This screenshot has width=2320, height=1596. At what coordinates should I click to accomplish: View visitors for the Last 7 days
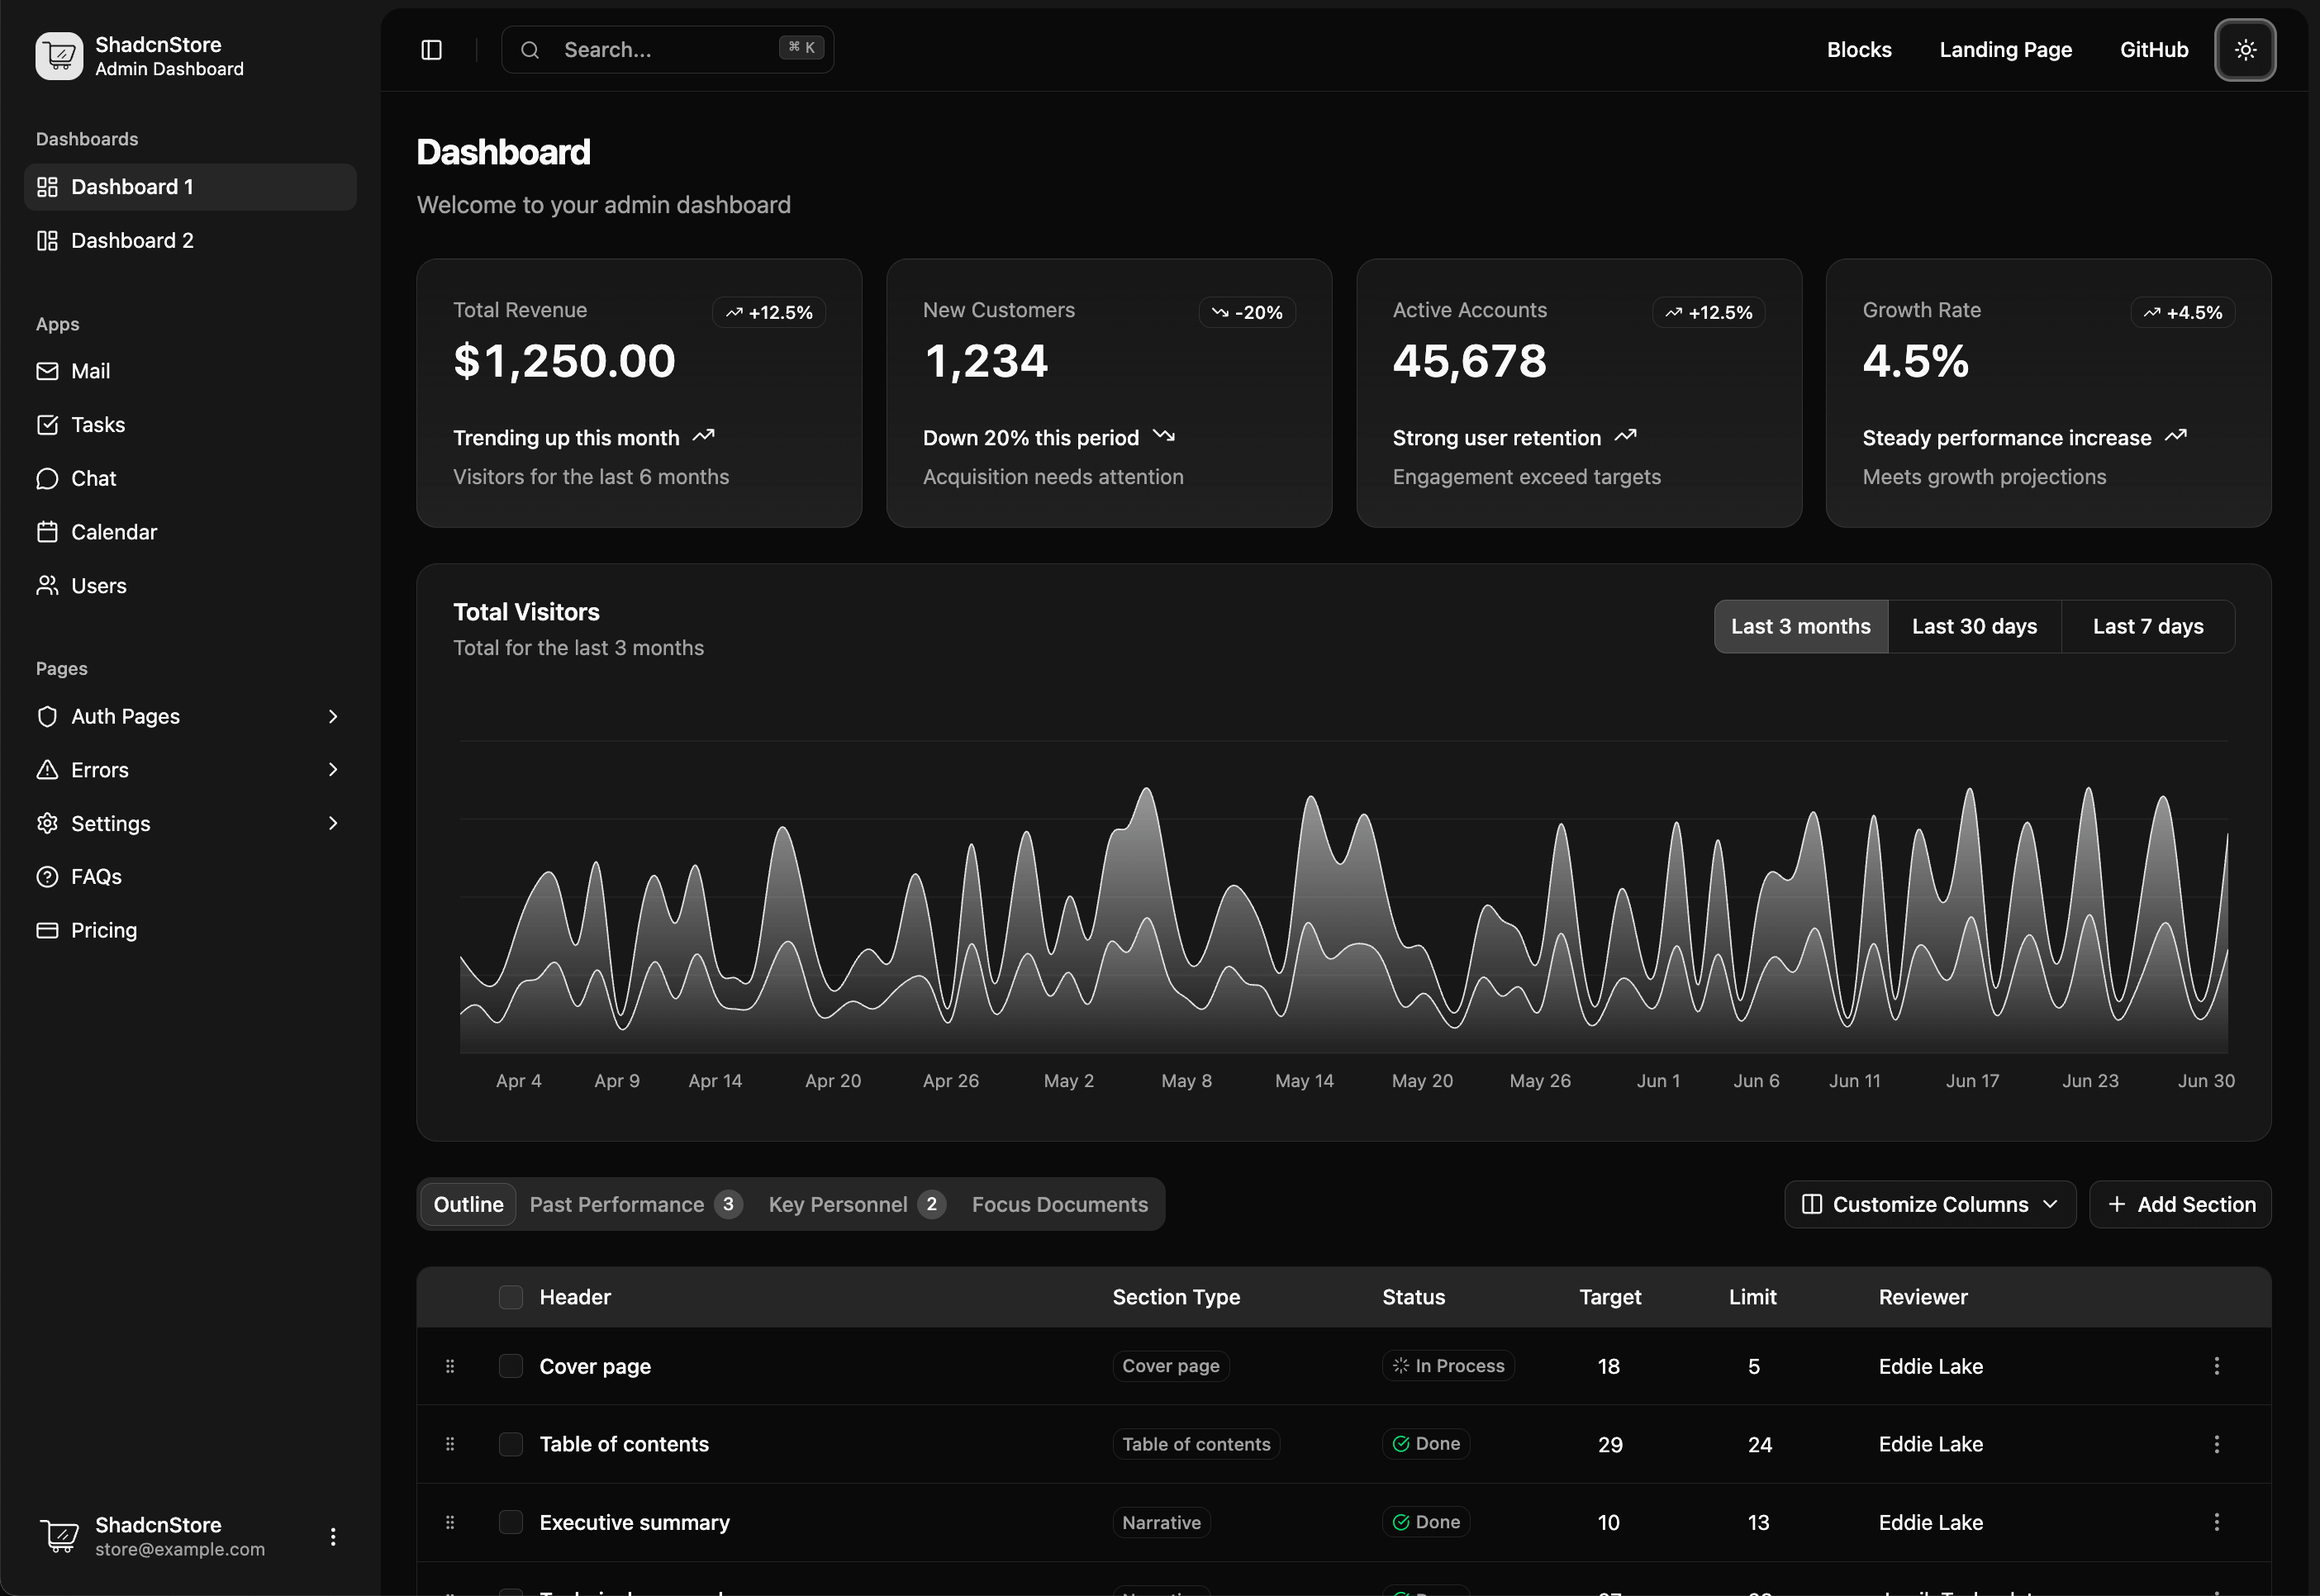point(2148,626)
